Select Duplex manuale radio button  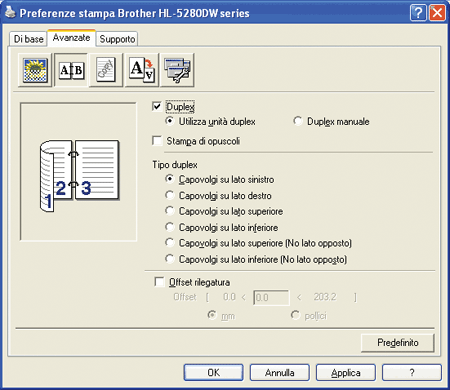click(x=298, y=121)
